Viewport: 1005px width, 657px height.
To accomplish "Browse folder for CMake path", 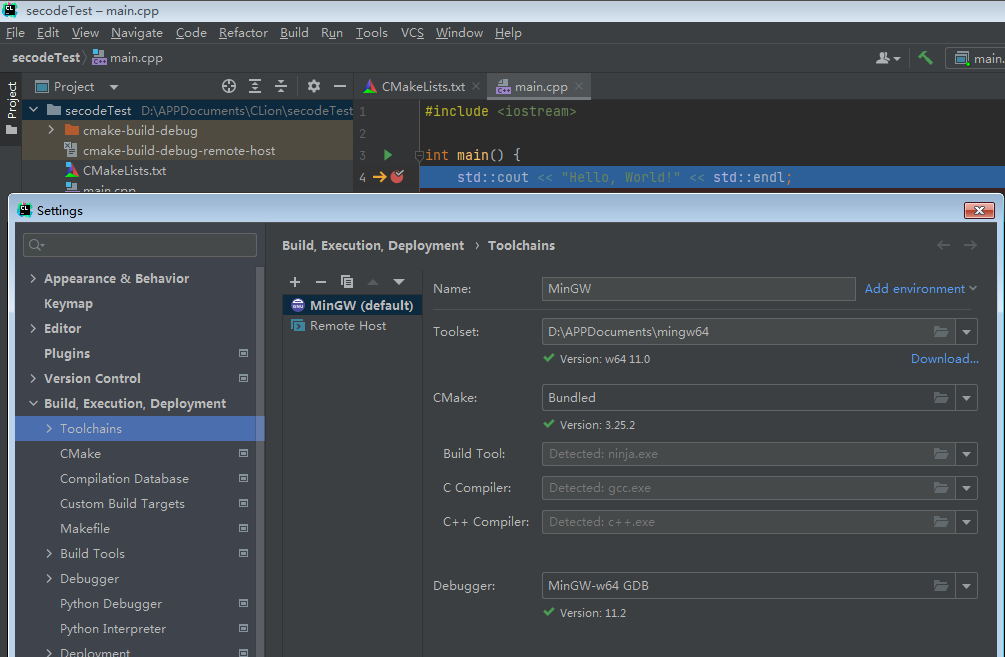I will pyautogui.click(x=940, y=398).
